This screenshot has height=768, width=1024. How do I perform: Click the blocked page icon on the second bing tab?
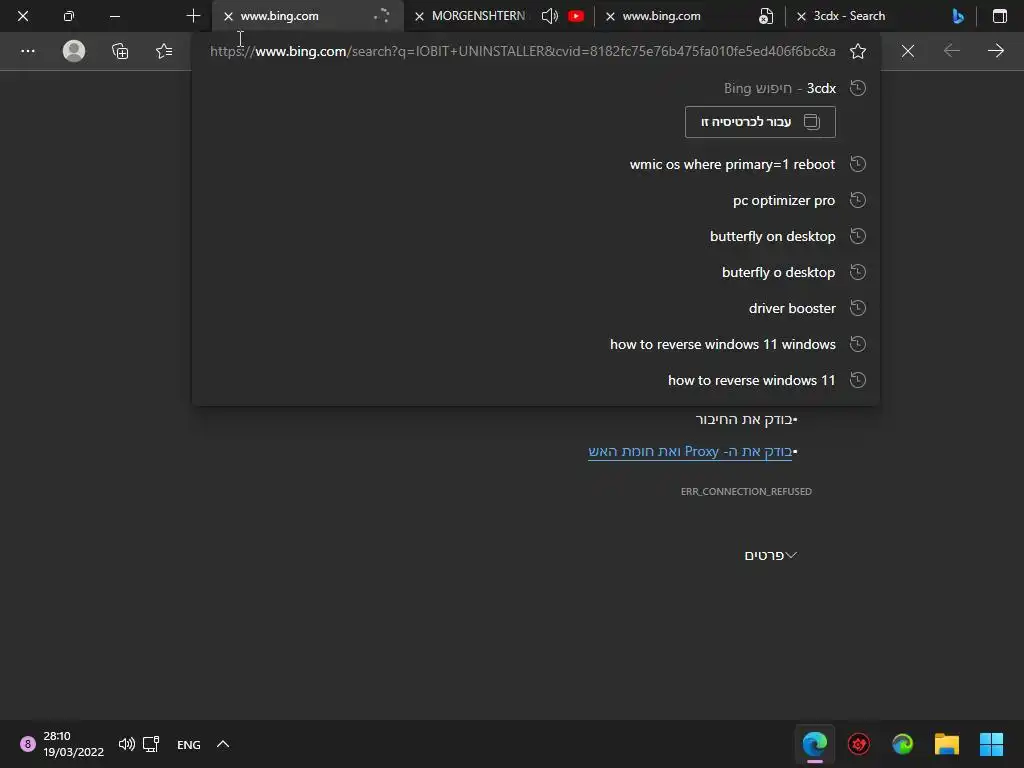[766, 16]
